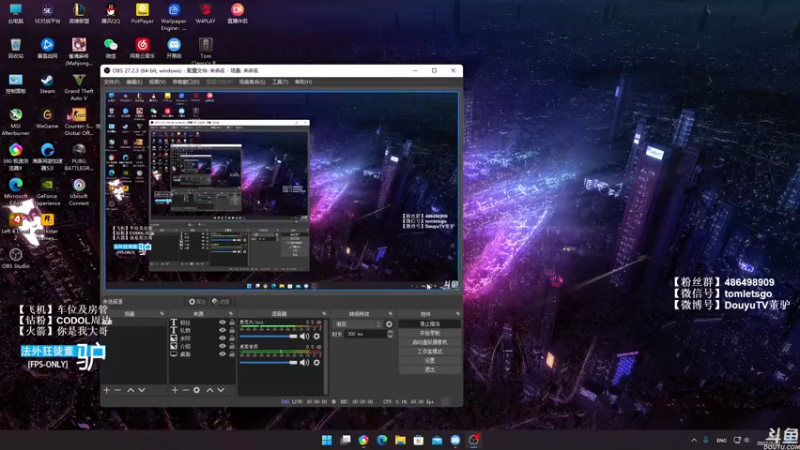Open PUBG BATTLEGROUNDS desktop icon
The width and height of the screenshot is (800, 450).
click(x=79, y=157)
